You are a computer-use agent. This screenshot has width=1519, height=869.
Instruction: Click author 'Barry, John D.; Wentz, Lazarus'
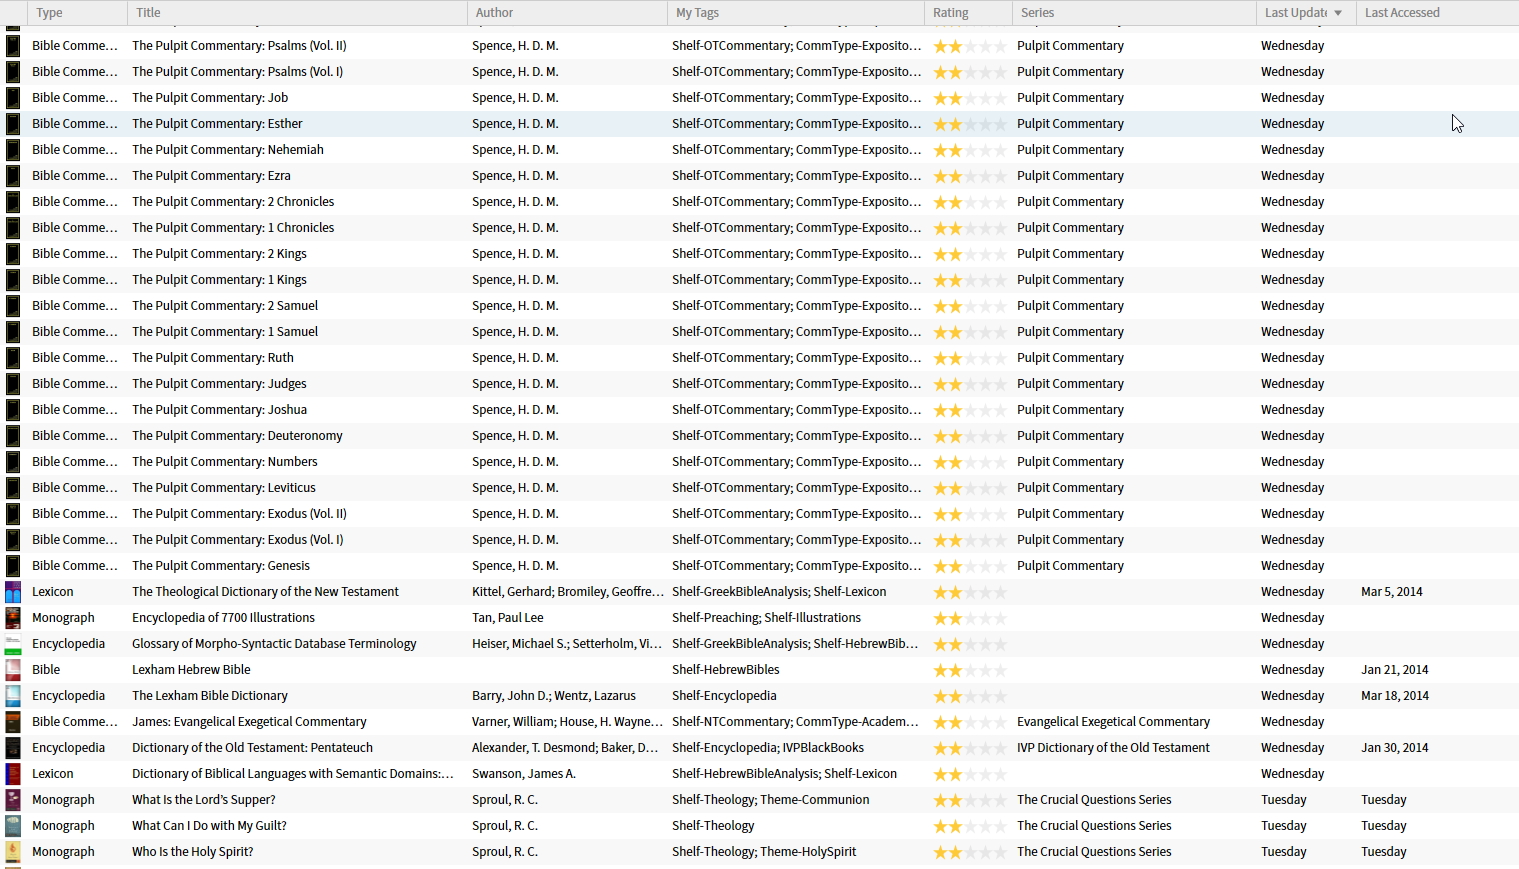(x=554, y=696)
